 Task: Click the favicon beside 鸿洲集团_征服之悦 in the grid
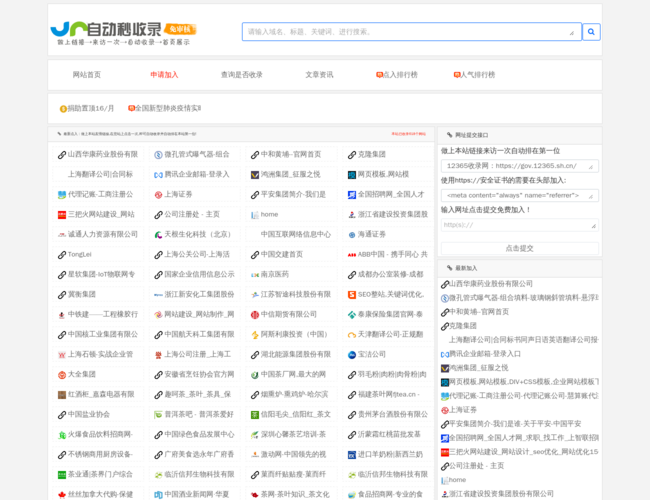tap(255, 175)
